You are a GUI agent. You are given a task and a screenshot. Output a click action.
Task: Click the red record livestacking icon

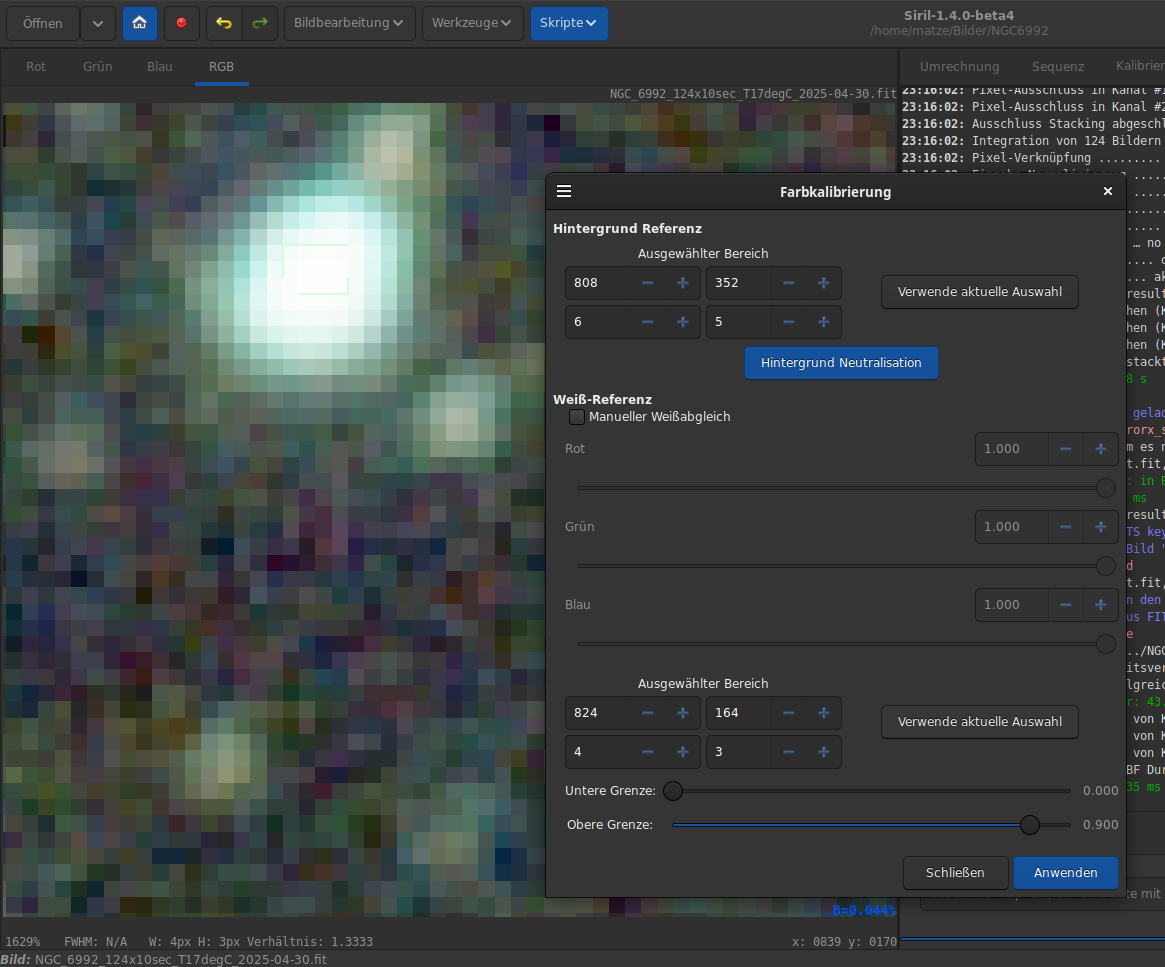tap(181, 23)
